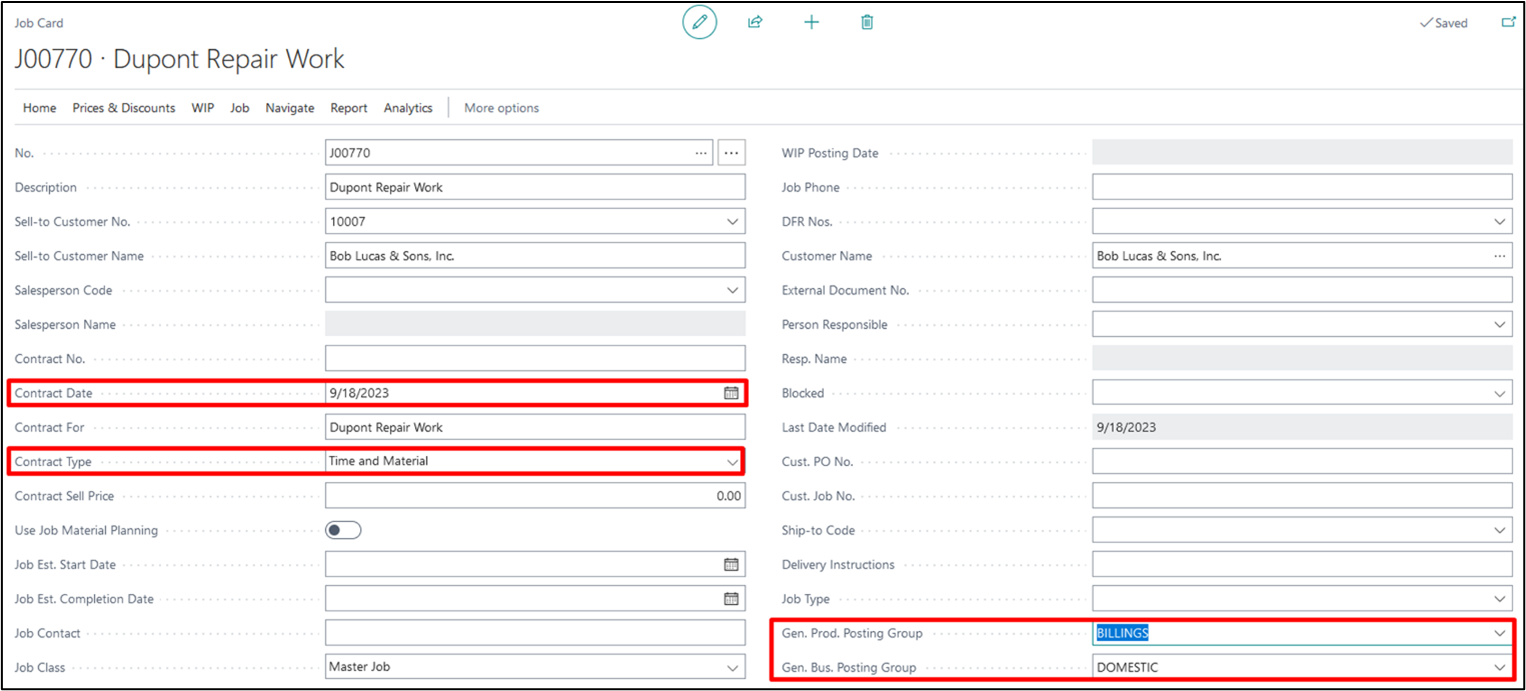Click More options link
Screen dimensions: 1526x691
point(501,108)
